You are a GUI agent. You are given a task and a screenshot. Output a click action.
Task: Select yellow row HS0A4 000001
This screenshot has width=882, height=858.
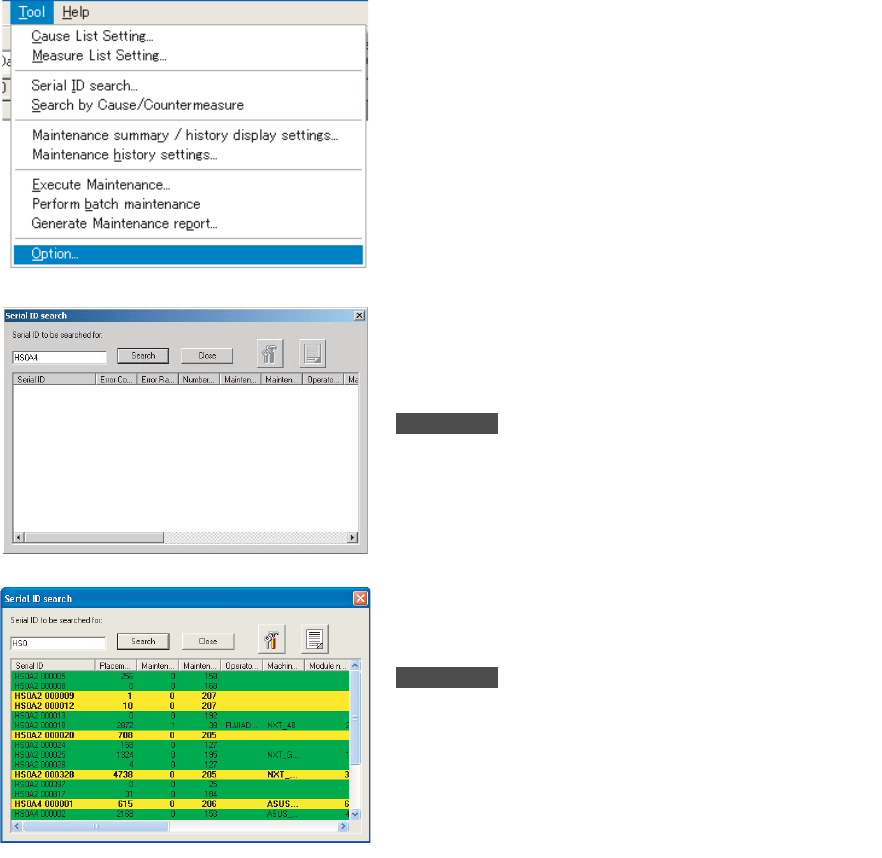click(x=180, y=804)
